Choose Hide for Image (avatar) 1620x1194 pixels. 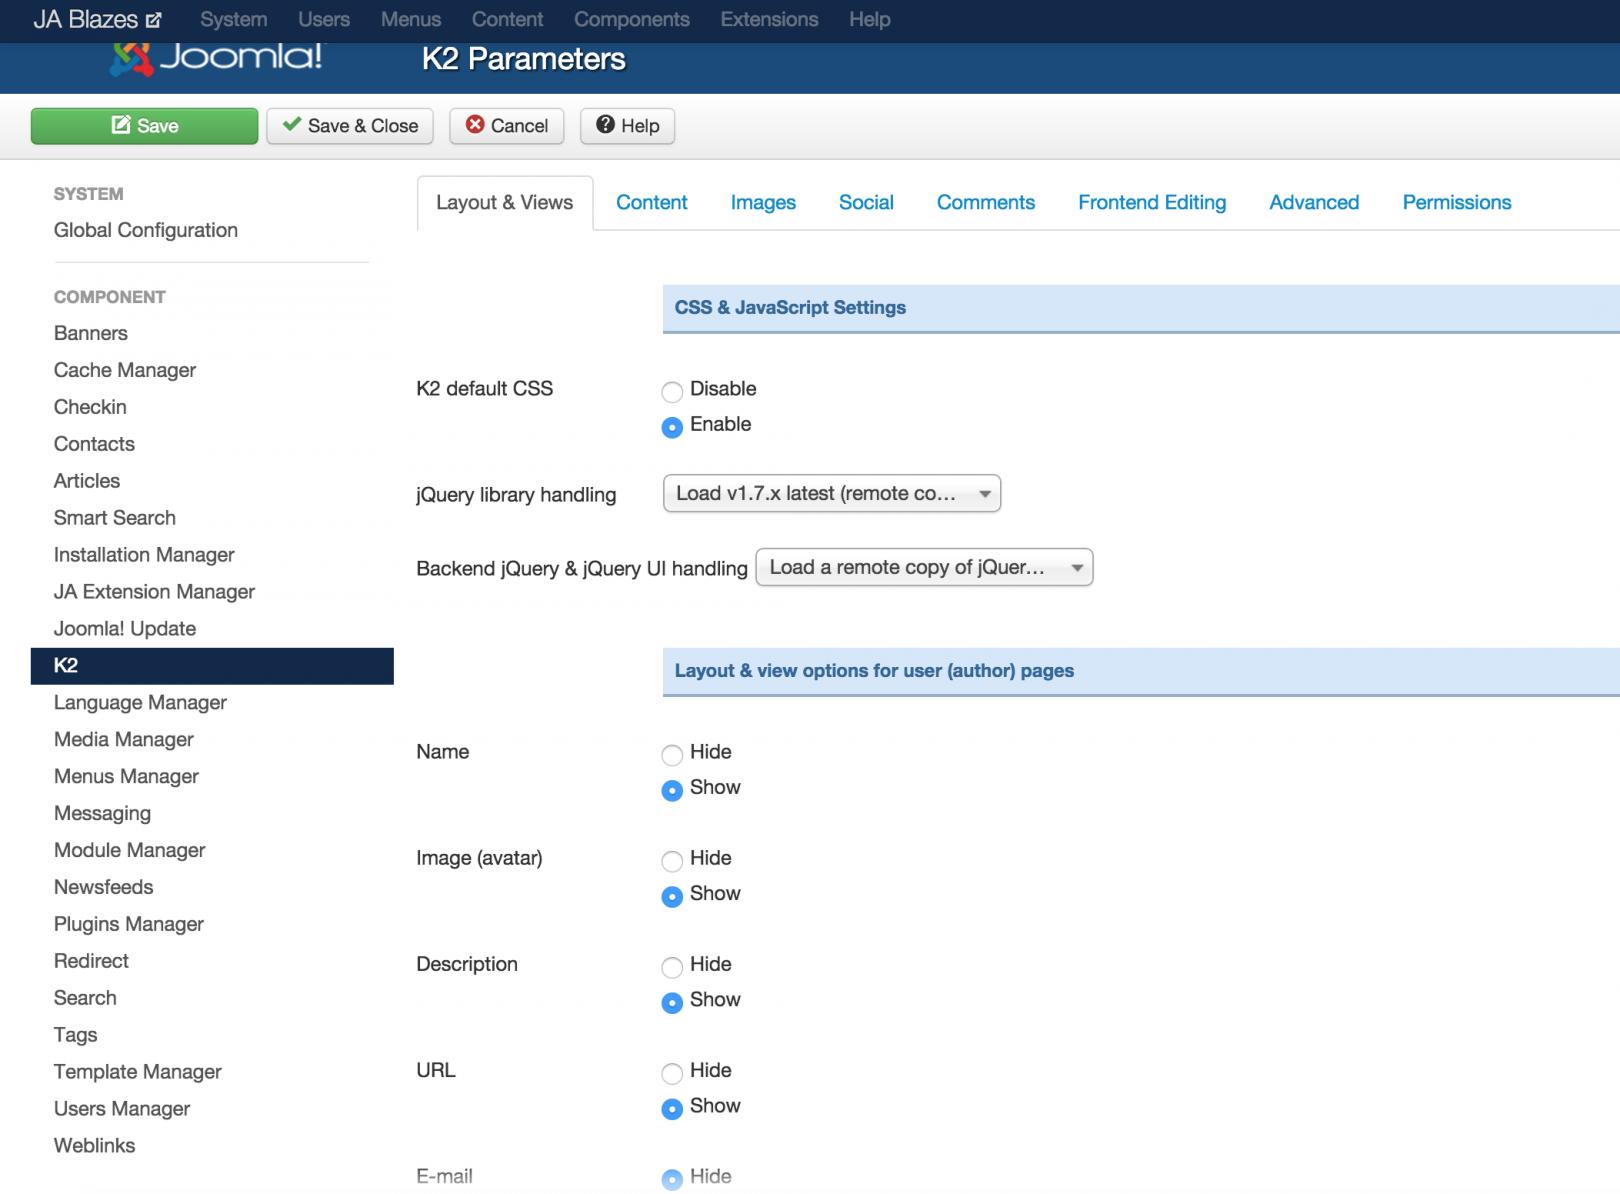point(672,860)
